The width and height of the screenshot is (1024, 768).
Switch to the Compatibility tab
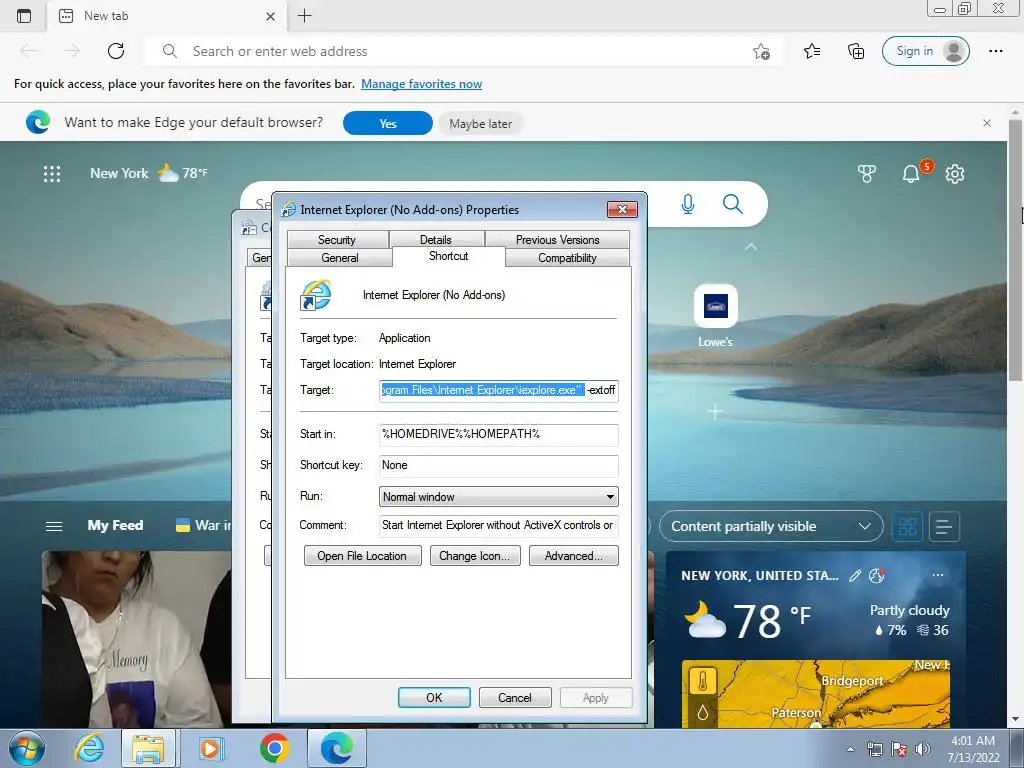pos(568,258)
